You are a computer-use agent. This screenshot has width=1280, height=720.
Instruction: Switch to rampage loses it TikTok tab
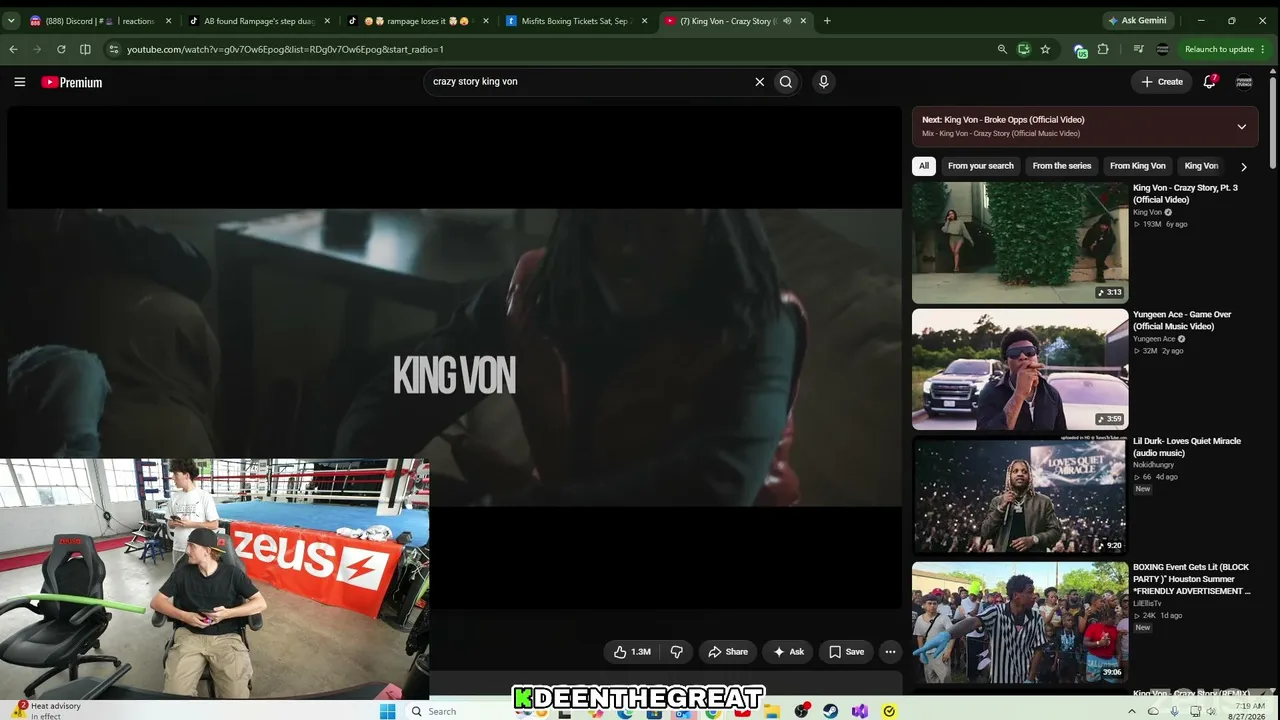(418, 21)
